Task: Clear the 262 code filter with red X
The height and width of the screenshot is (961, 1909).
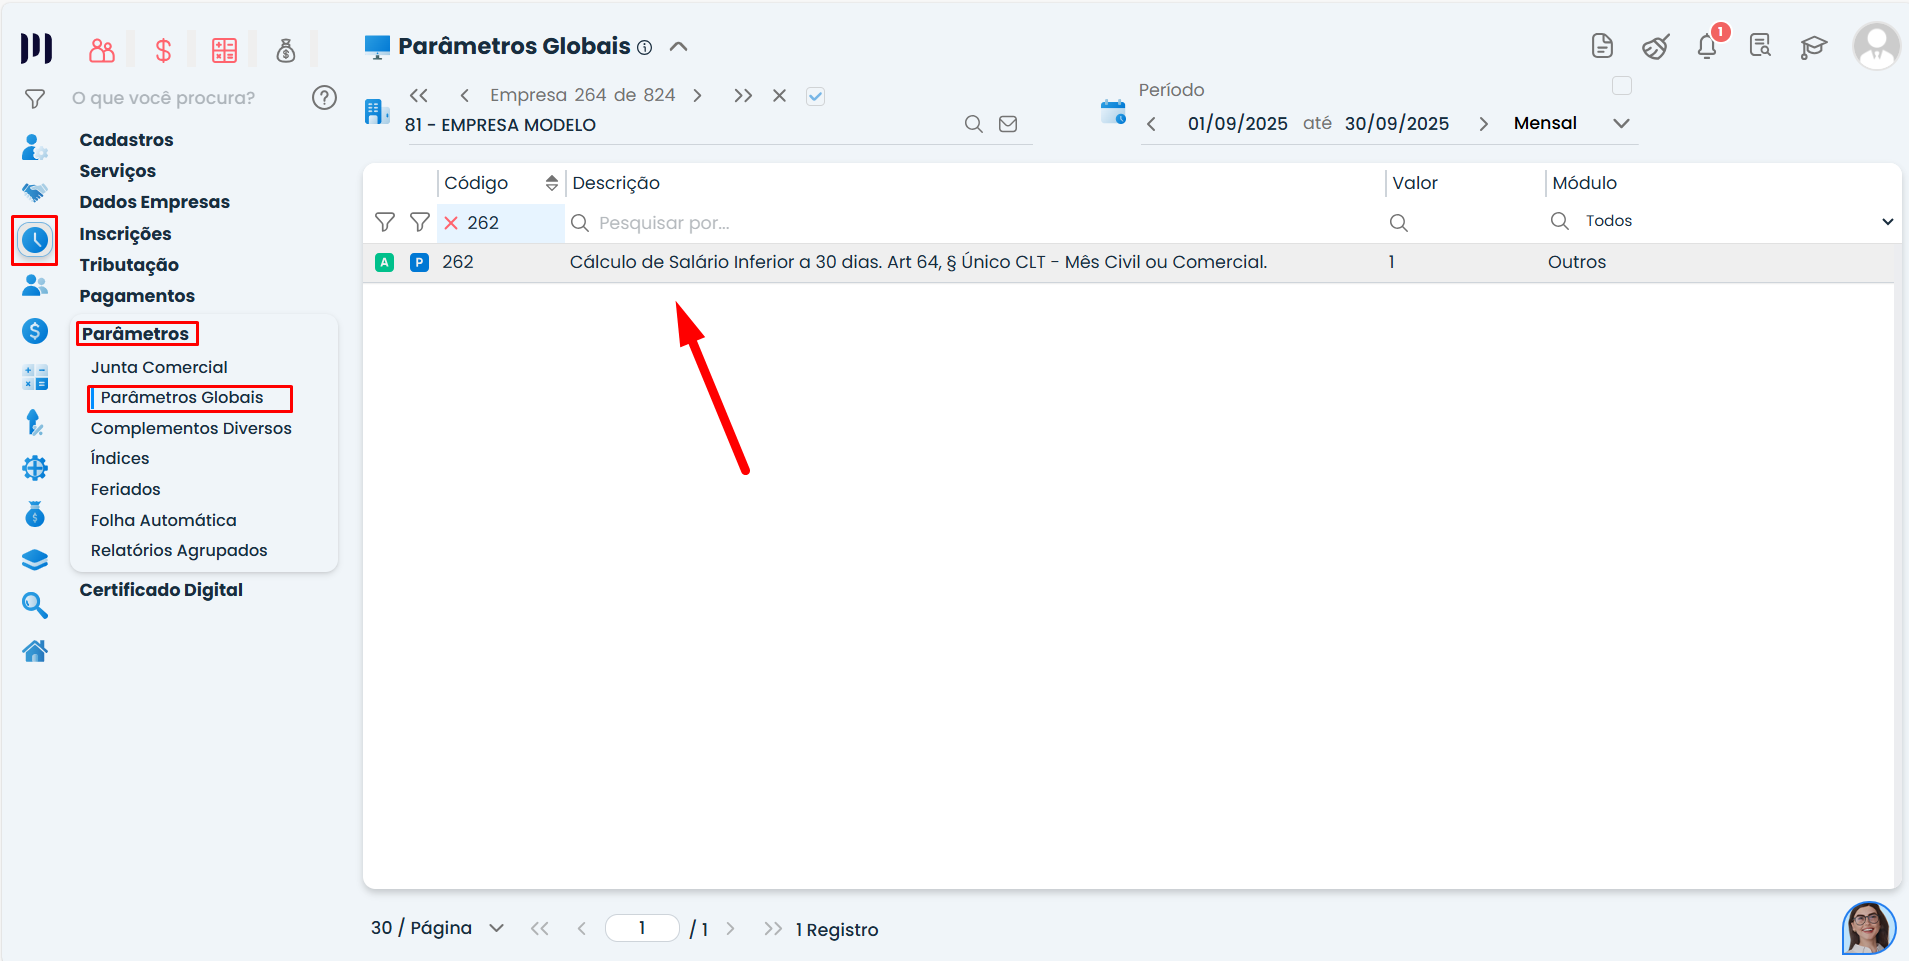Action: [451, 223]
